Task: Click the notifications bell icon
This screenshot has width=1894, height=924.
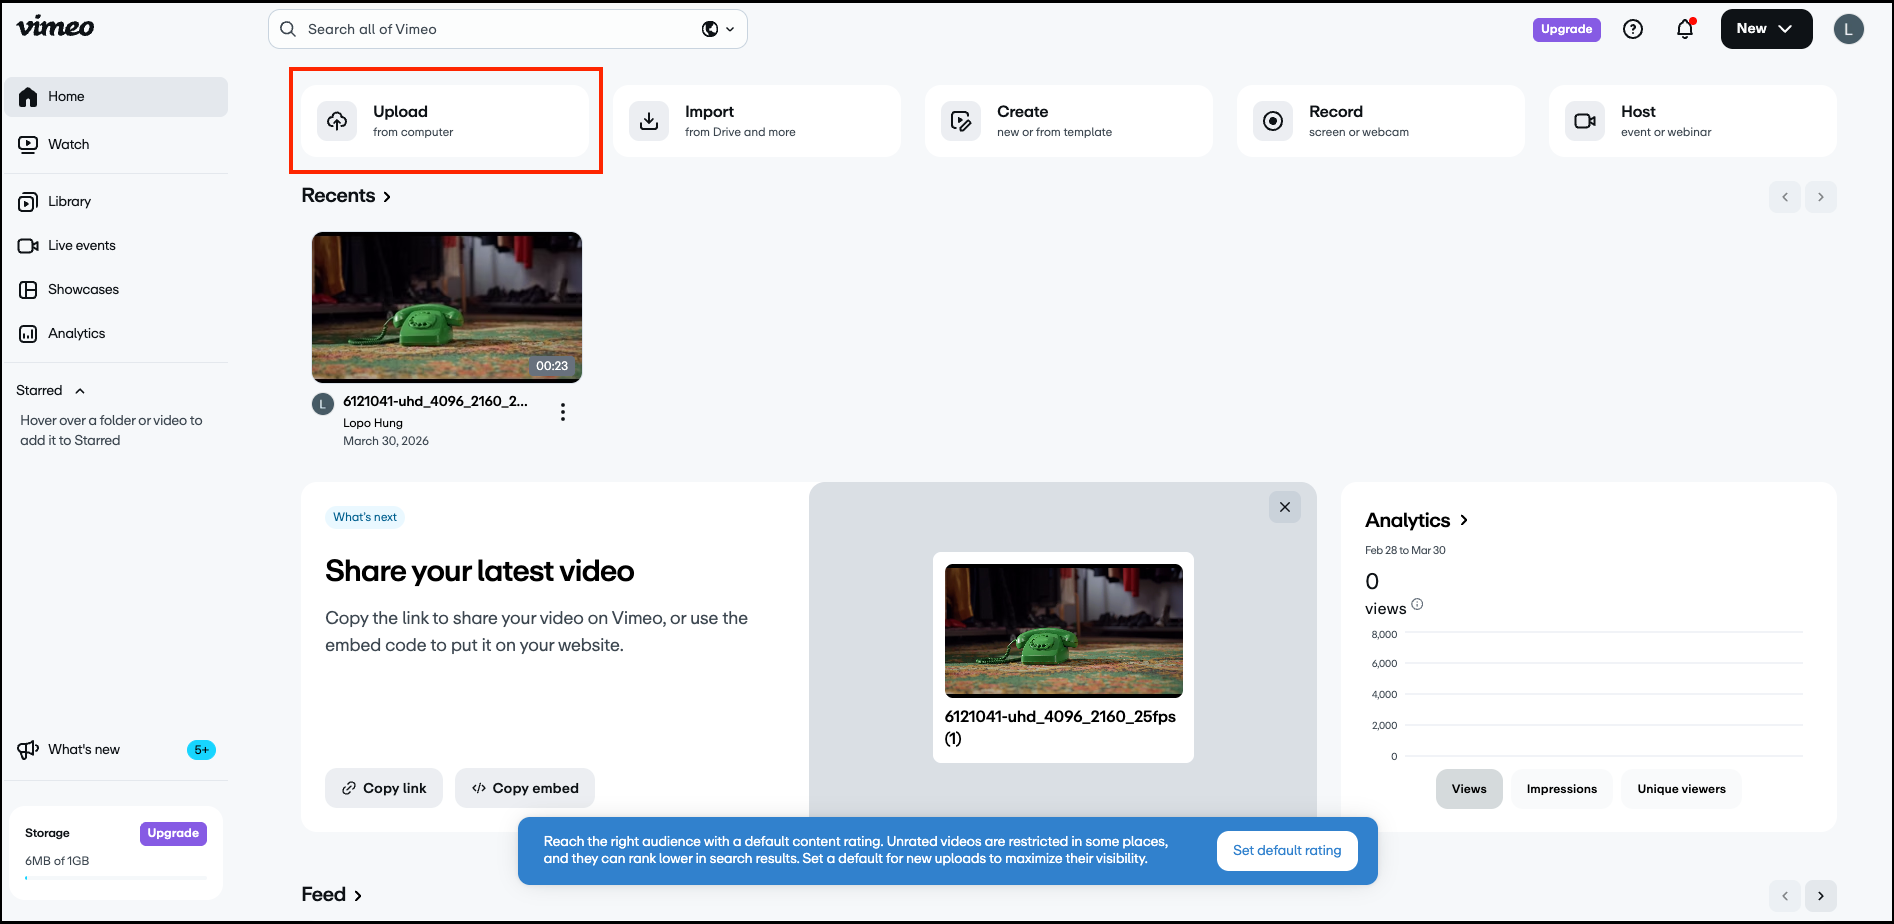Action: tap(1685, 29)
